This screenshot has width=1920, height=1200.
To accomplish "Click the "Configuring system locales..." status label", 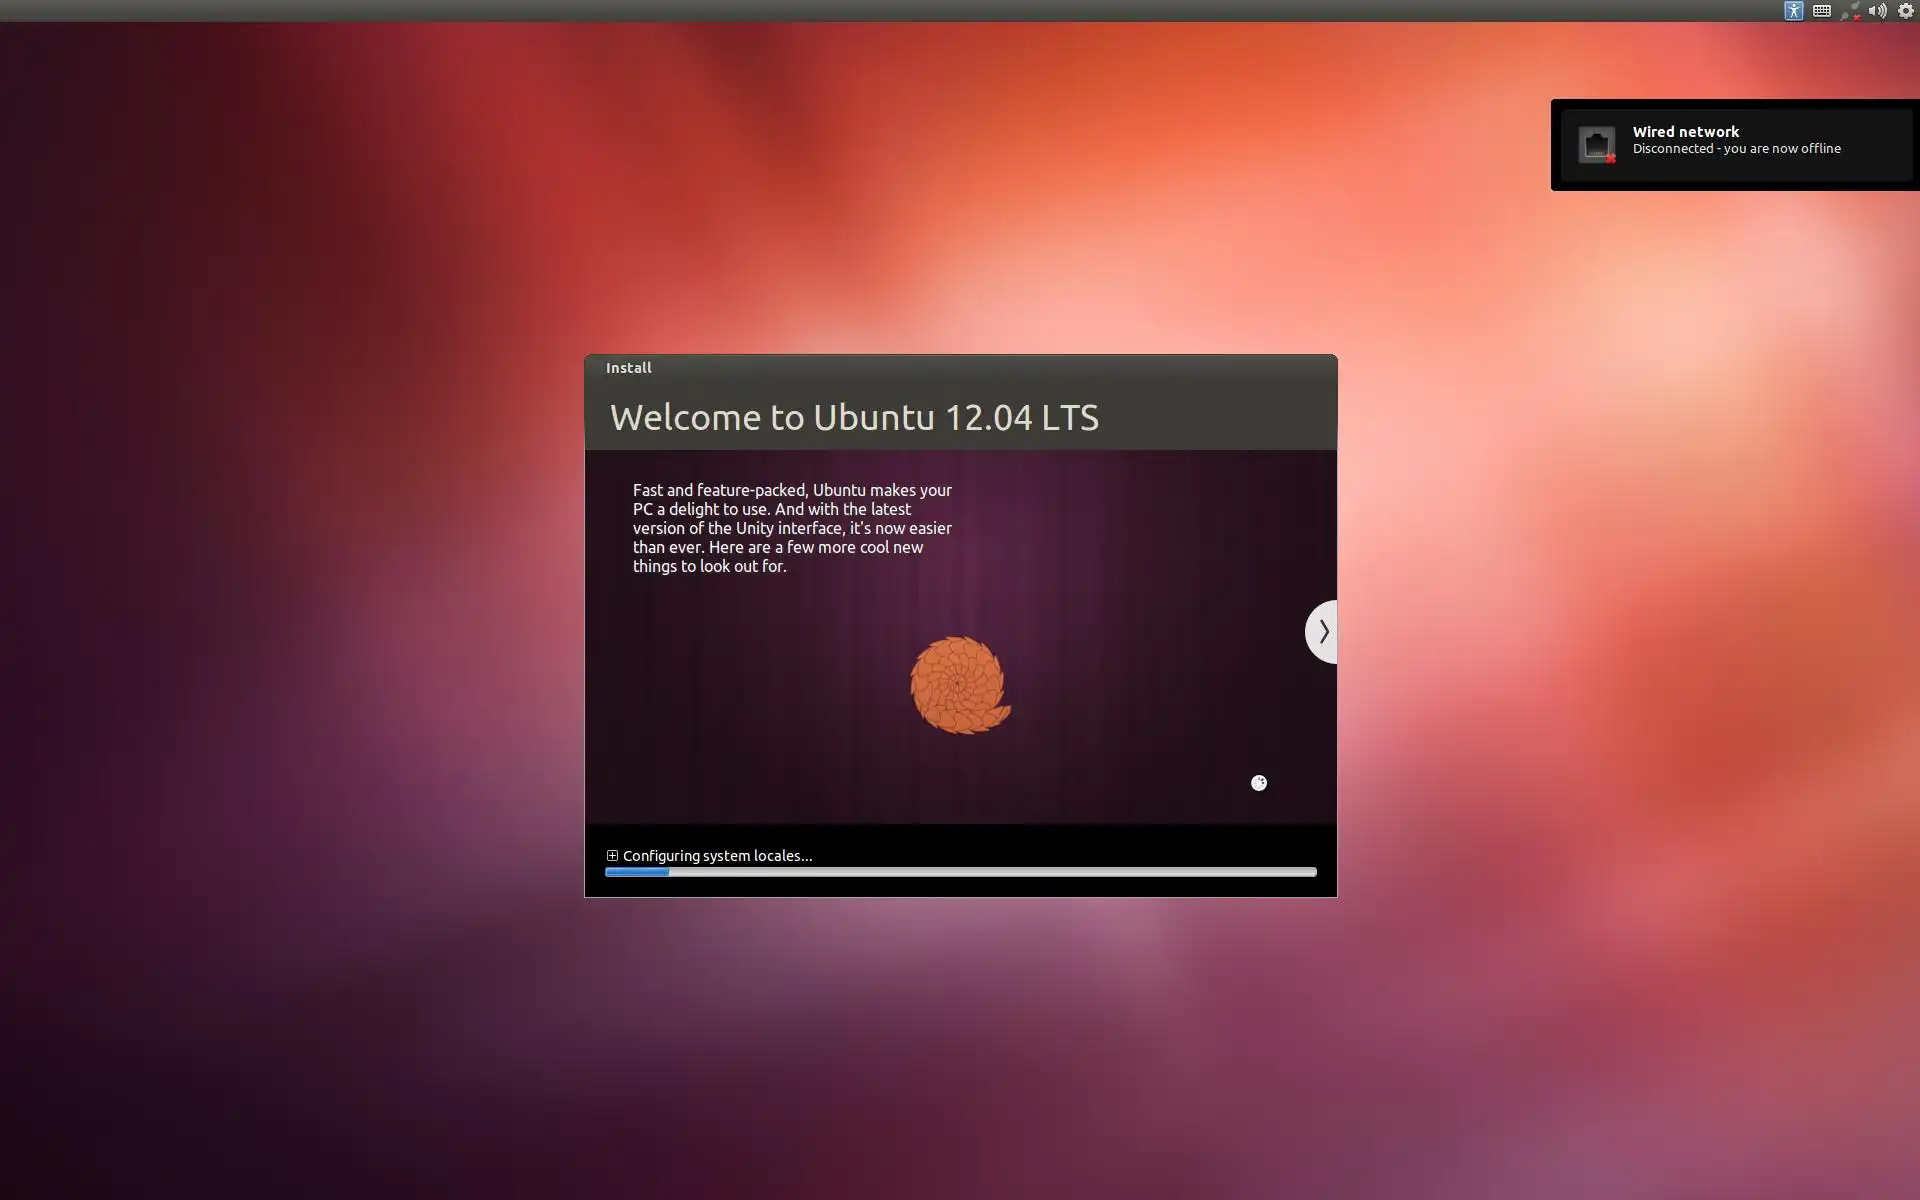I will pyautogui.click(x=717, y=856).
